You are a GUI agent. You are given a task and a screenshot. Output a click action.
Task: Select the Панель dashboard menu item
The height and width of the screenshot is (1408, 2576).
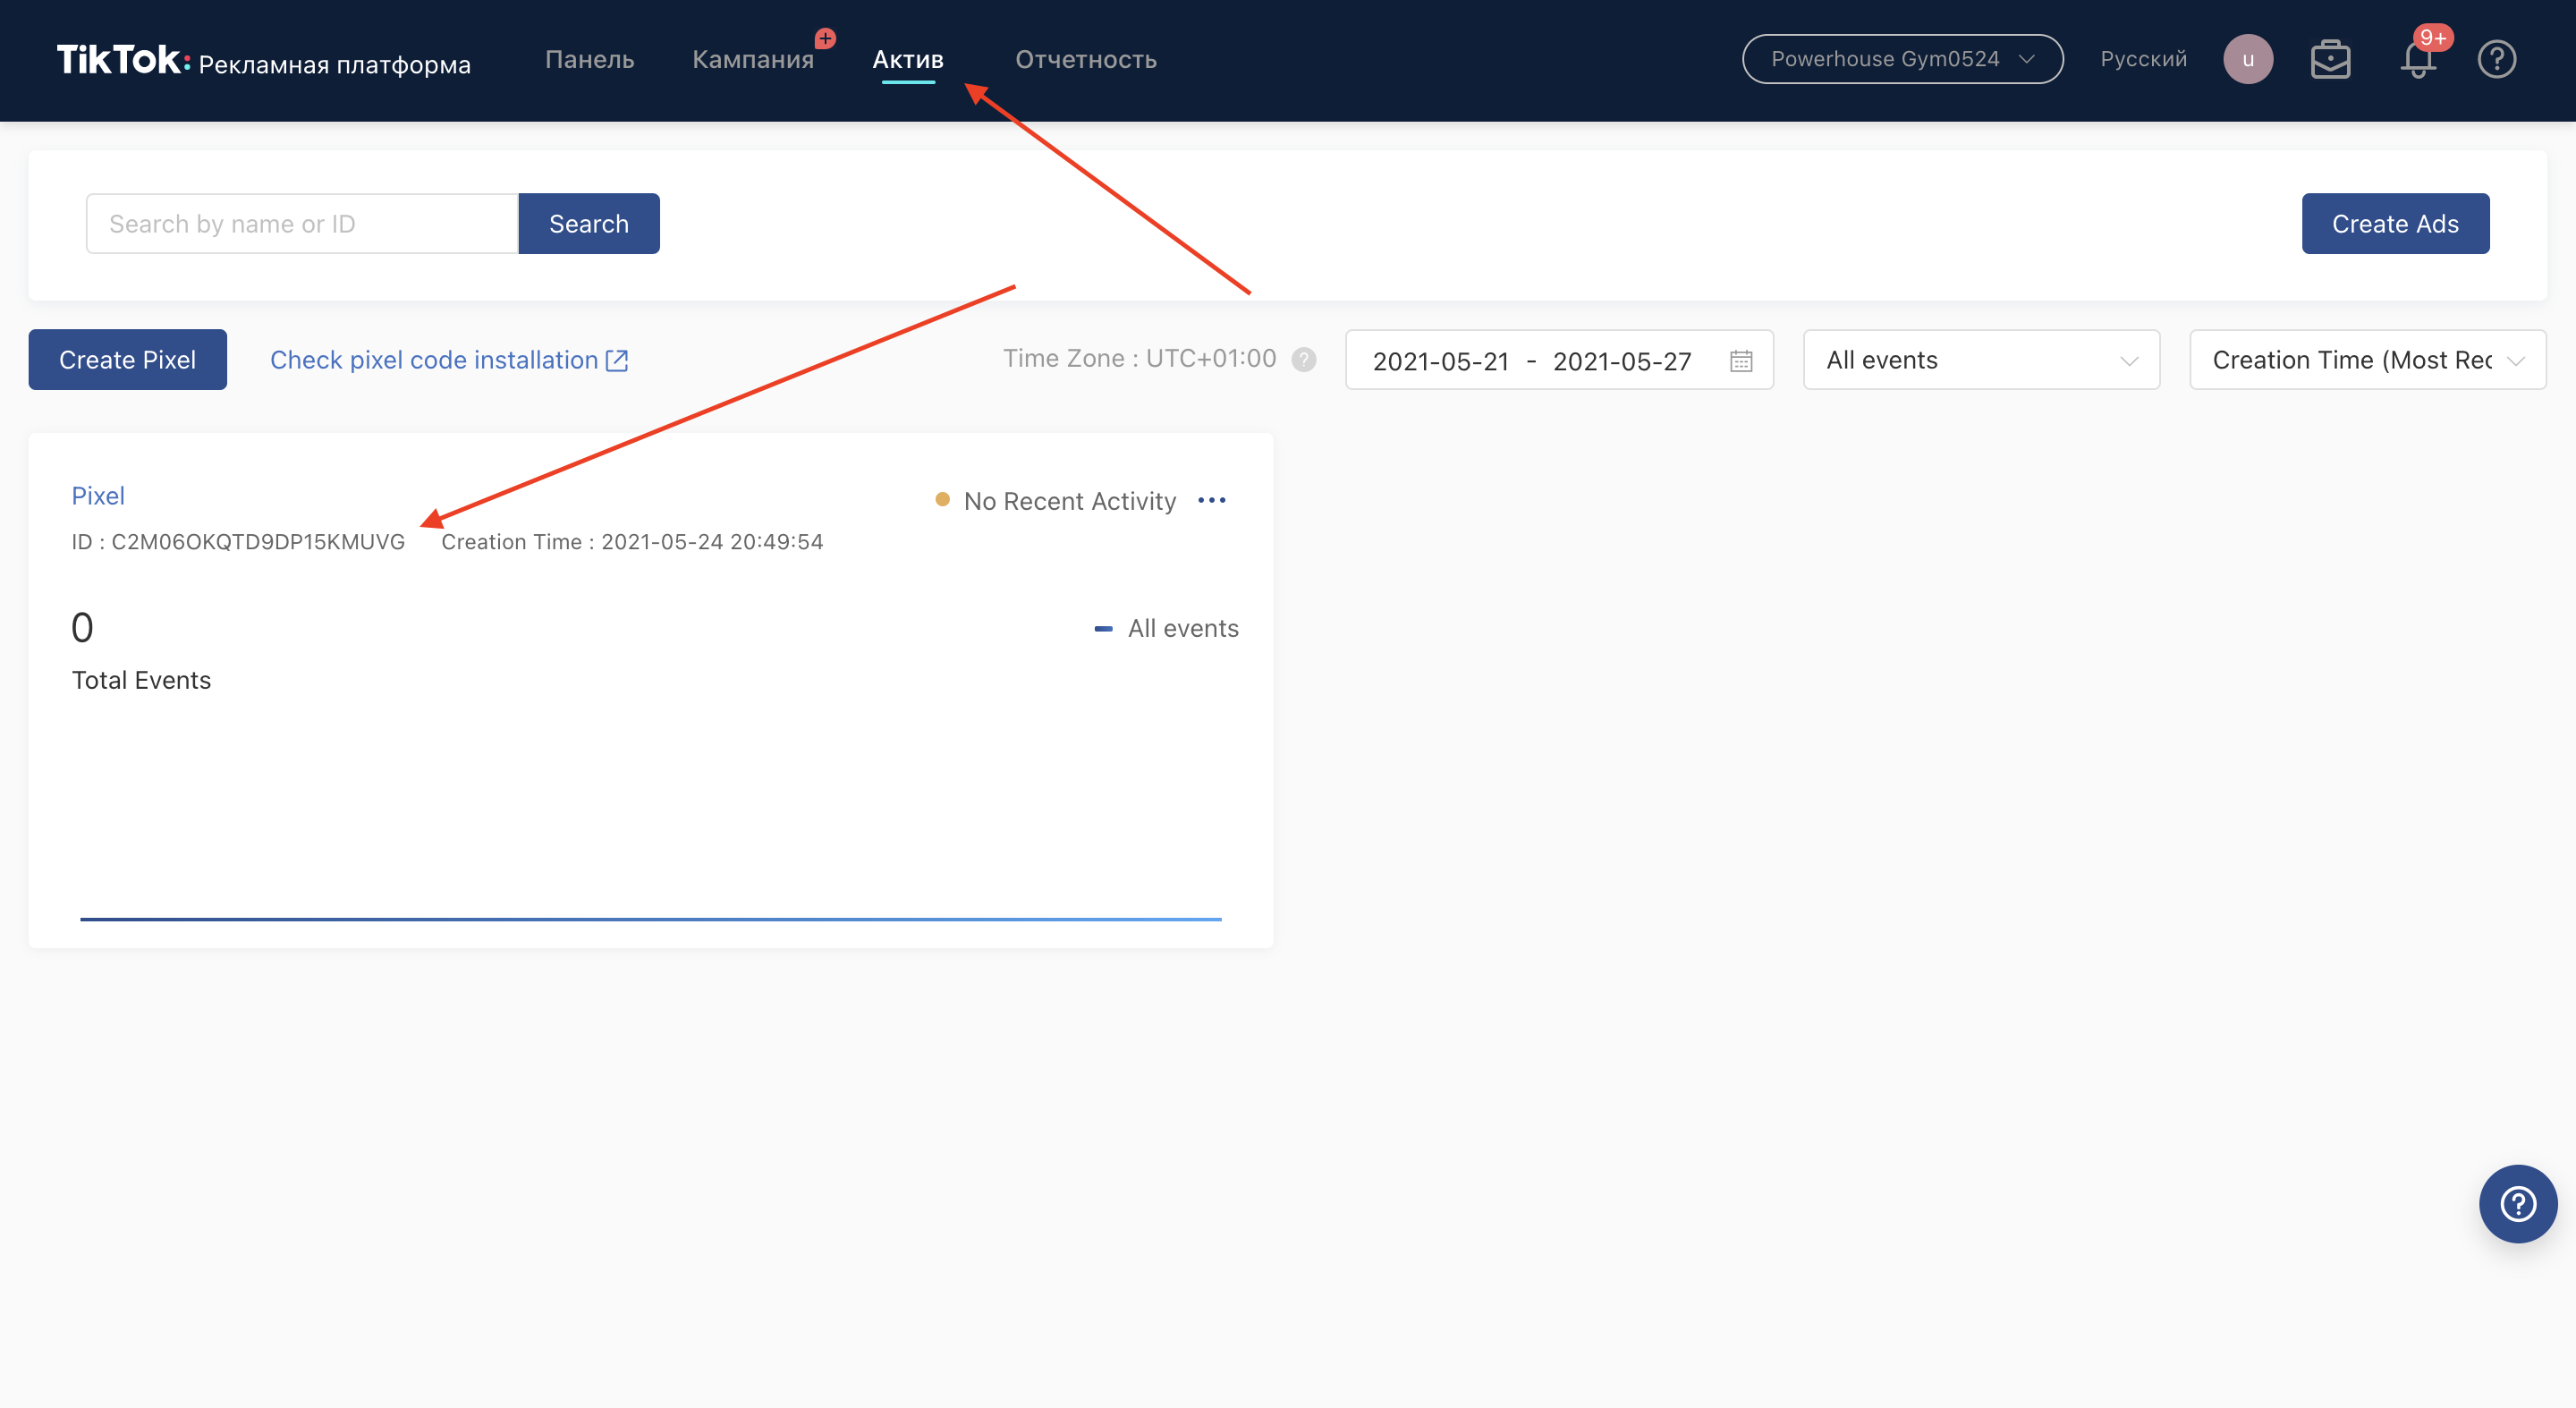[588, 59]
